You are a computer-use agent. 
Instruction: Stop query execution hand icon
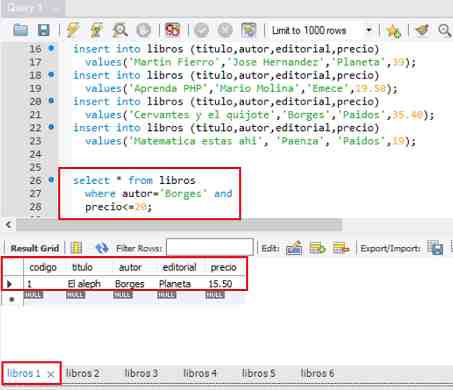(x=144, y=30)
